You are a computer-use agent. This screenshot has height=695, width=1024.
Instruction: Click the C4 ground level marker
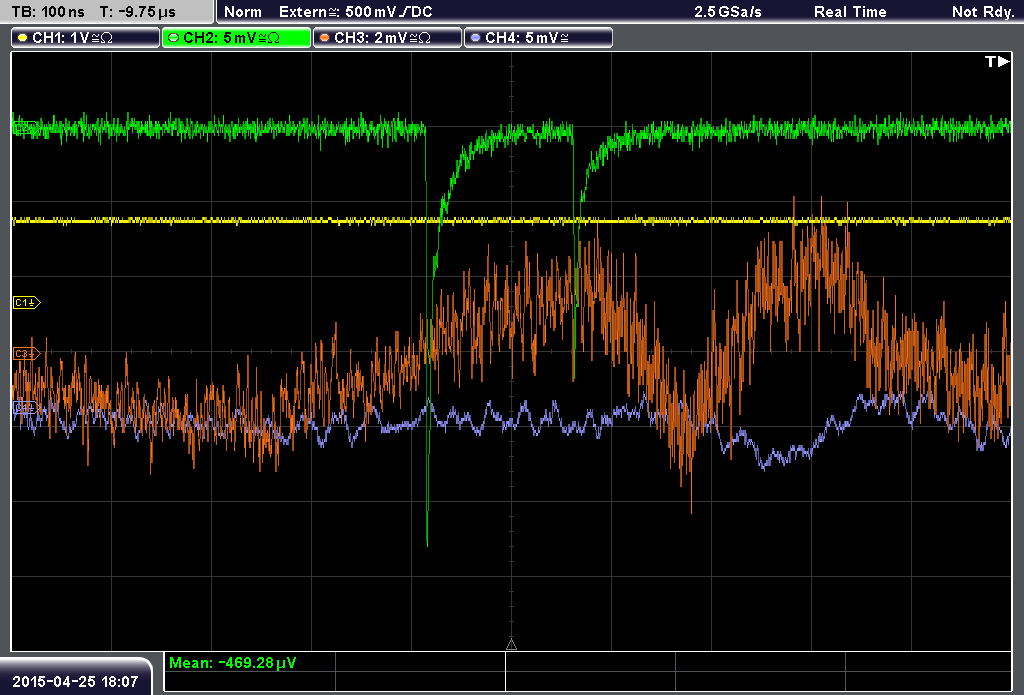tap(26, 408)
